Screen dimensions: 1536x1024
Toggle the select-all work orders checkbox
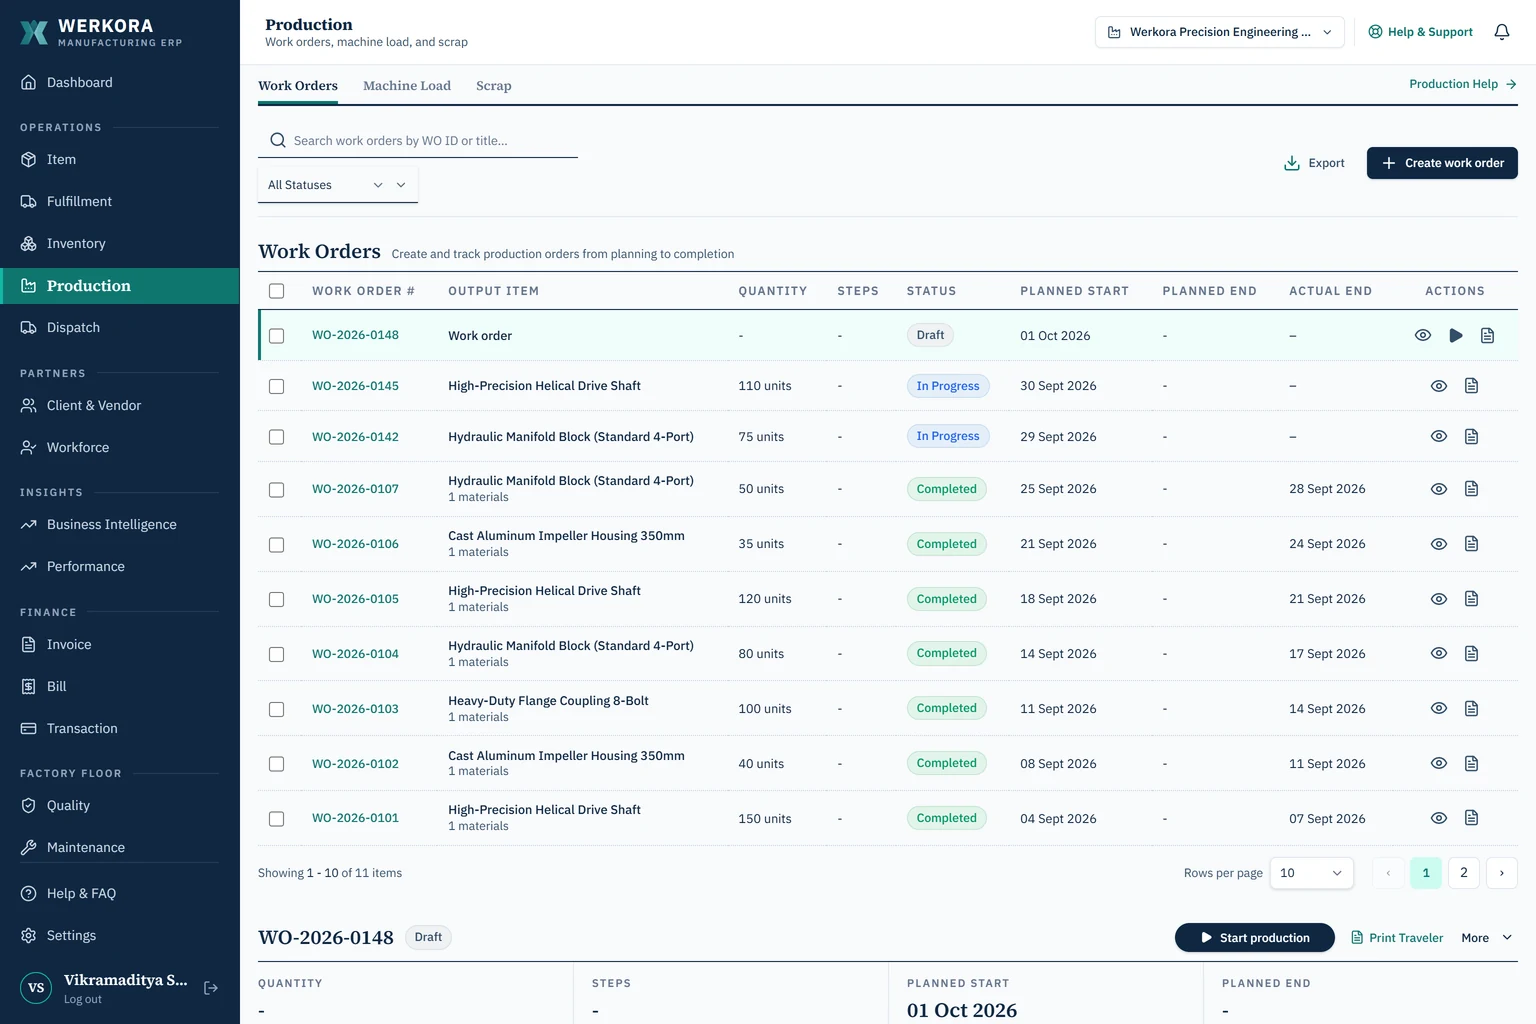(x=277, y=291)
